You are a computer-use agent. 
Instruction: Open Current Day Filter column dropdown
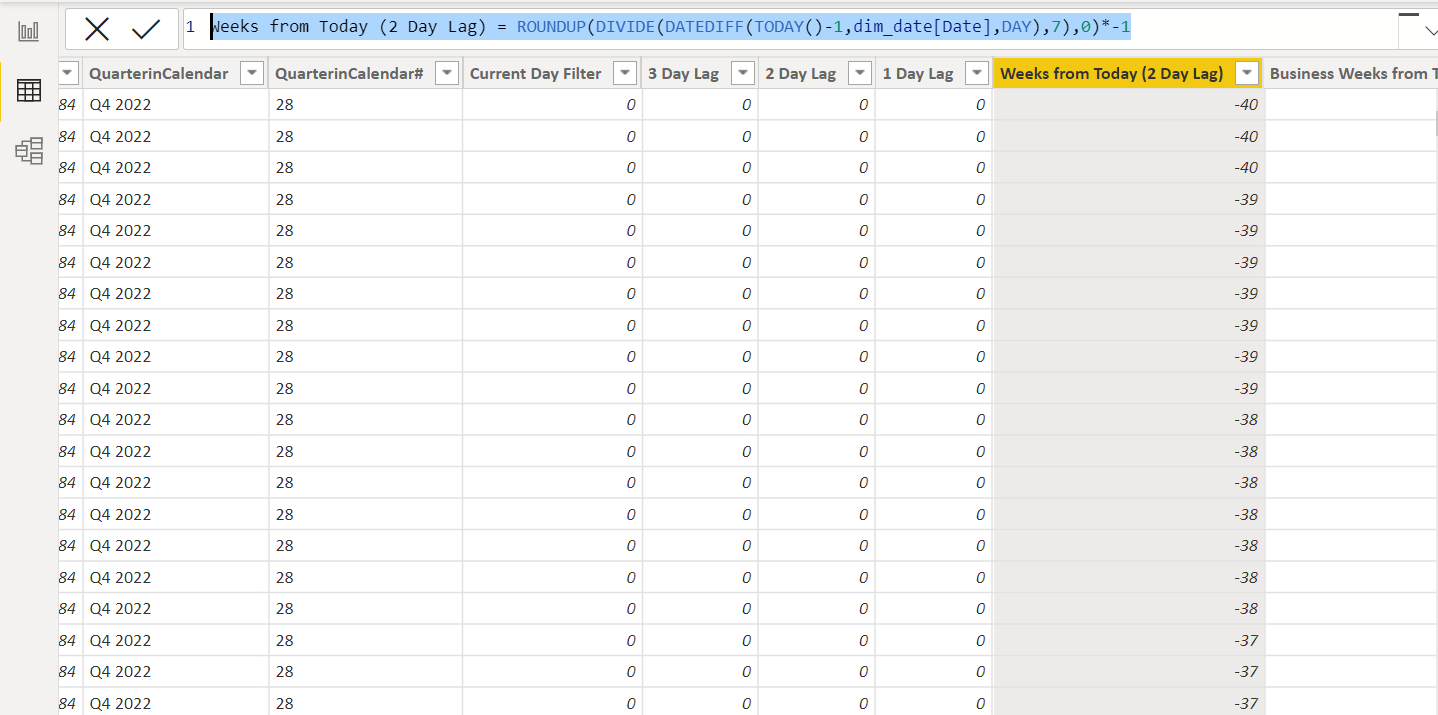[x=625, y=73]
